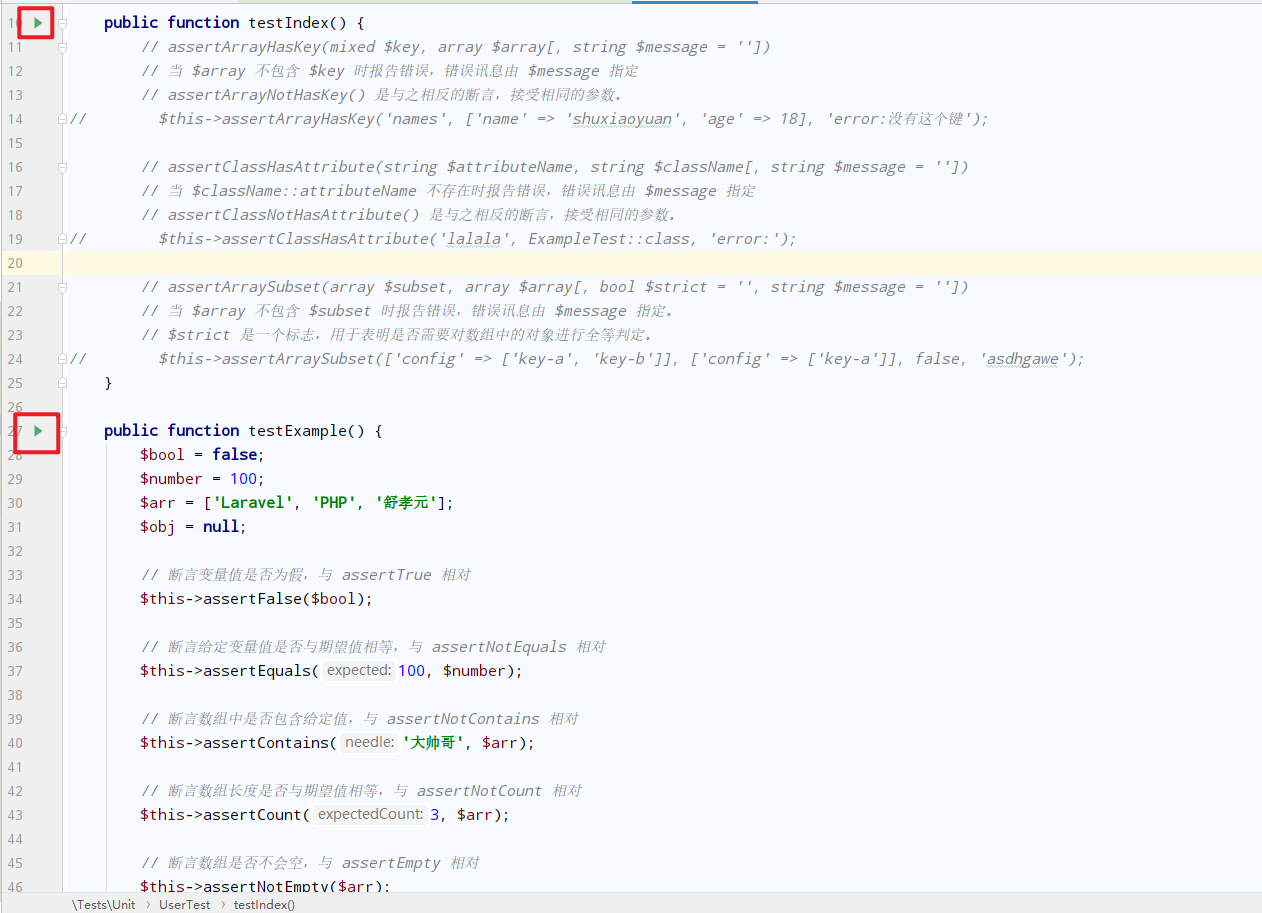Click the assertClassNotHasAttribute() comment on line 18
Screen dimensions: 1262x913
(409, 214)
